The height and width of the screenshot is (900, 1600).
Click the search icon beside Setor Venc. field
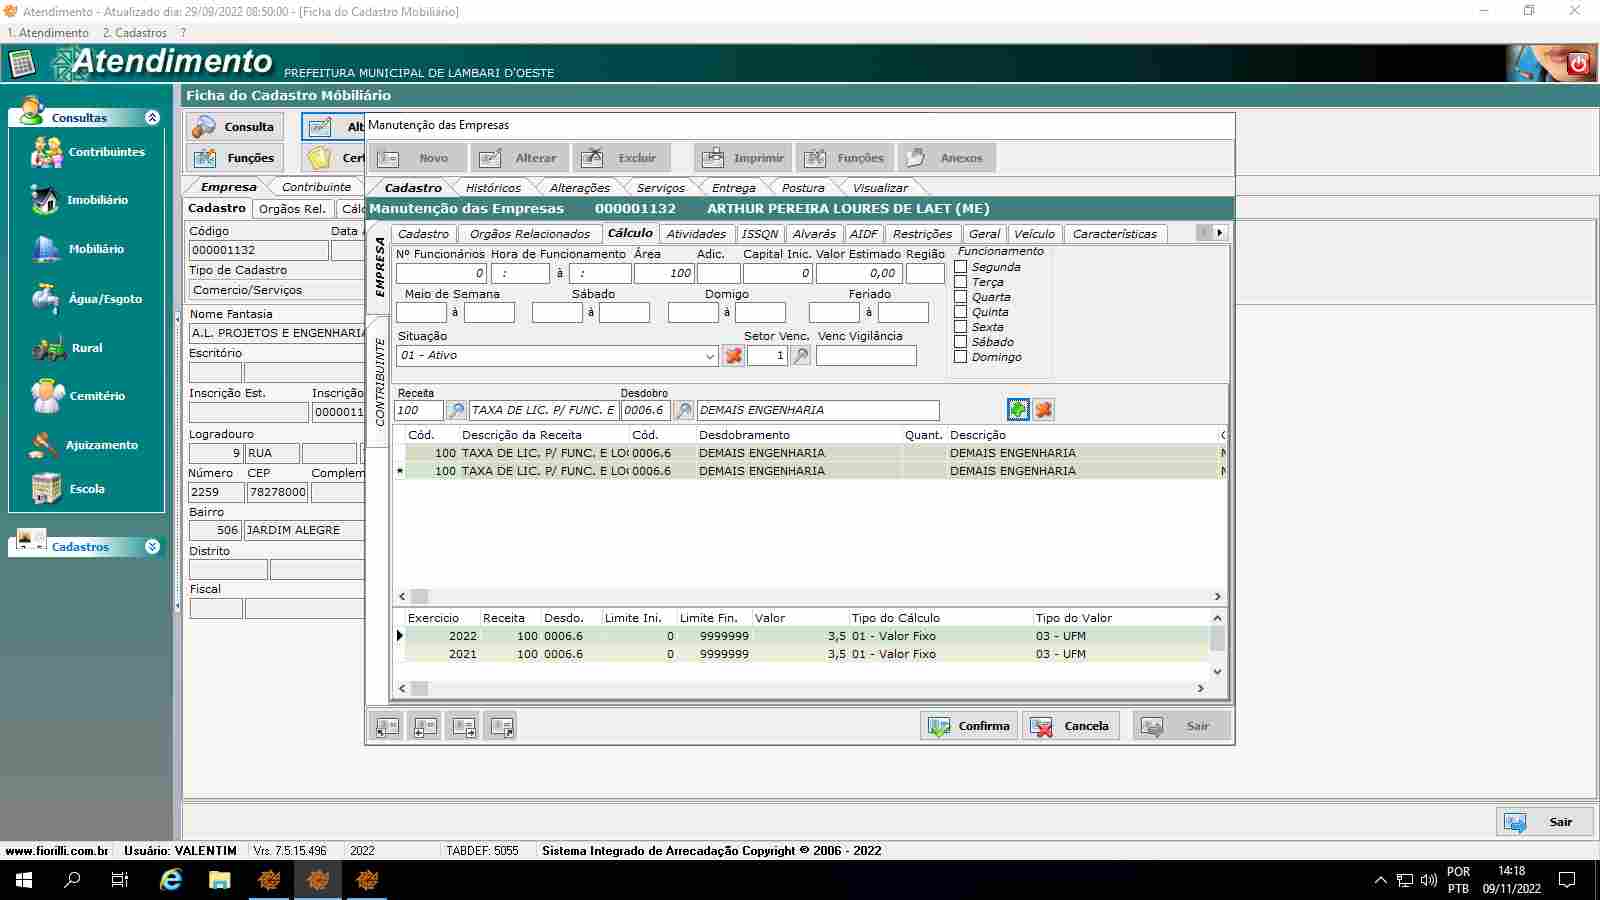coord(801,356)
